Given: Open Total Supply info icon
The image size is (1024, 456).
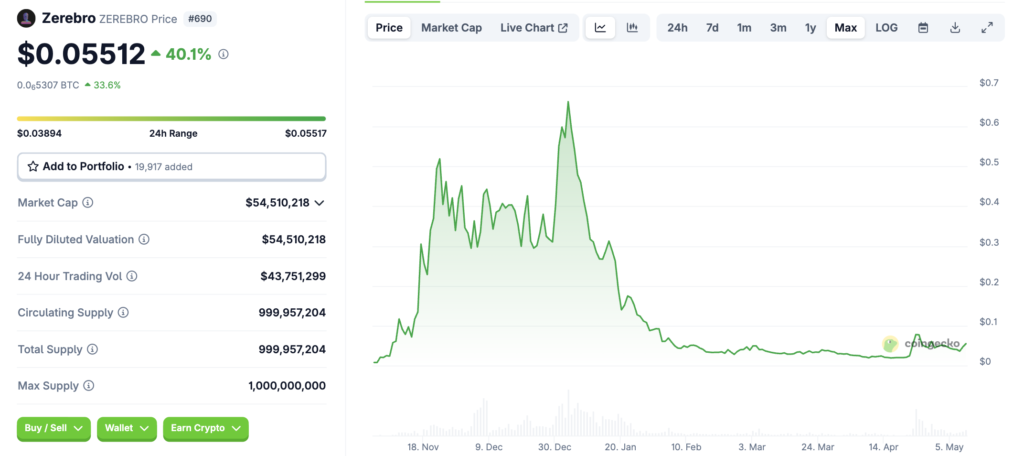Looking at the screenshot, I should [92, 350].
